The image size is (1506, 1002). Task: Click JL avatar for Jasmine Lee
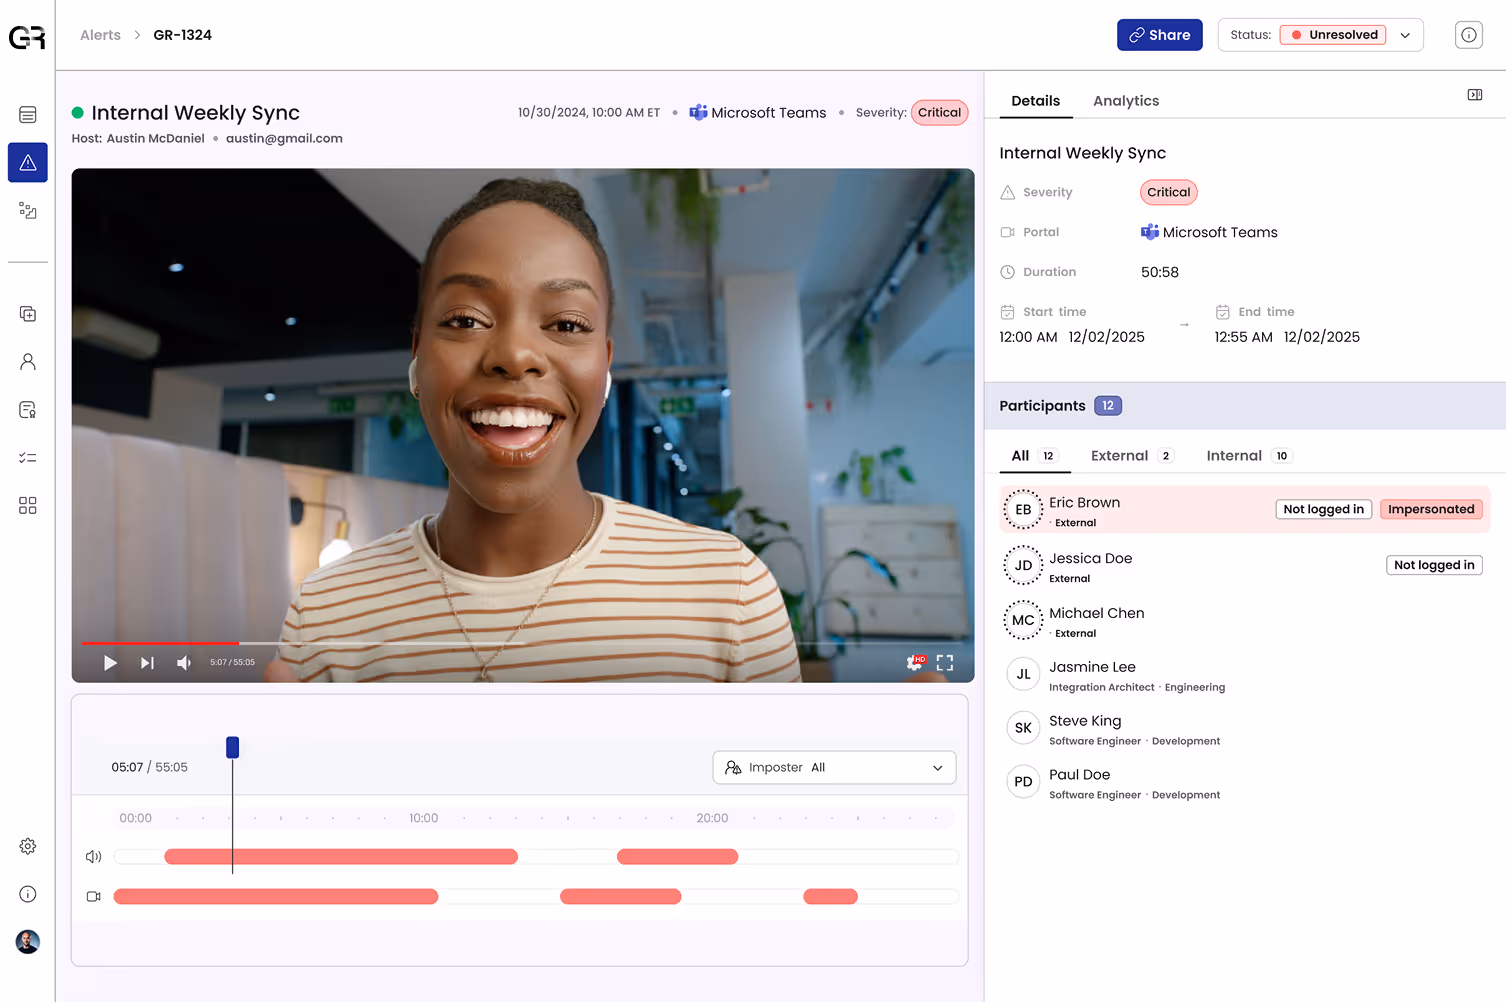pos(1023,674)
